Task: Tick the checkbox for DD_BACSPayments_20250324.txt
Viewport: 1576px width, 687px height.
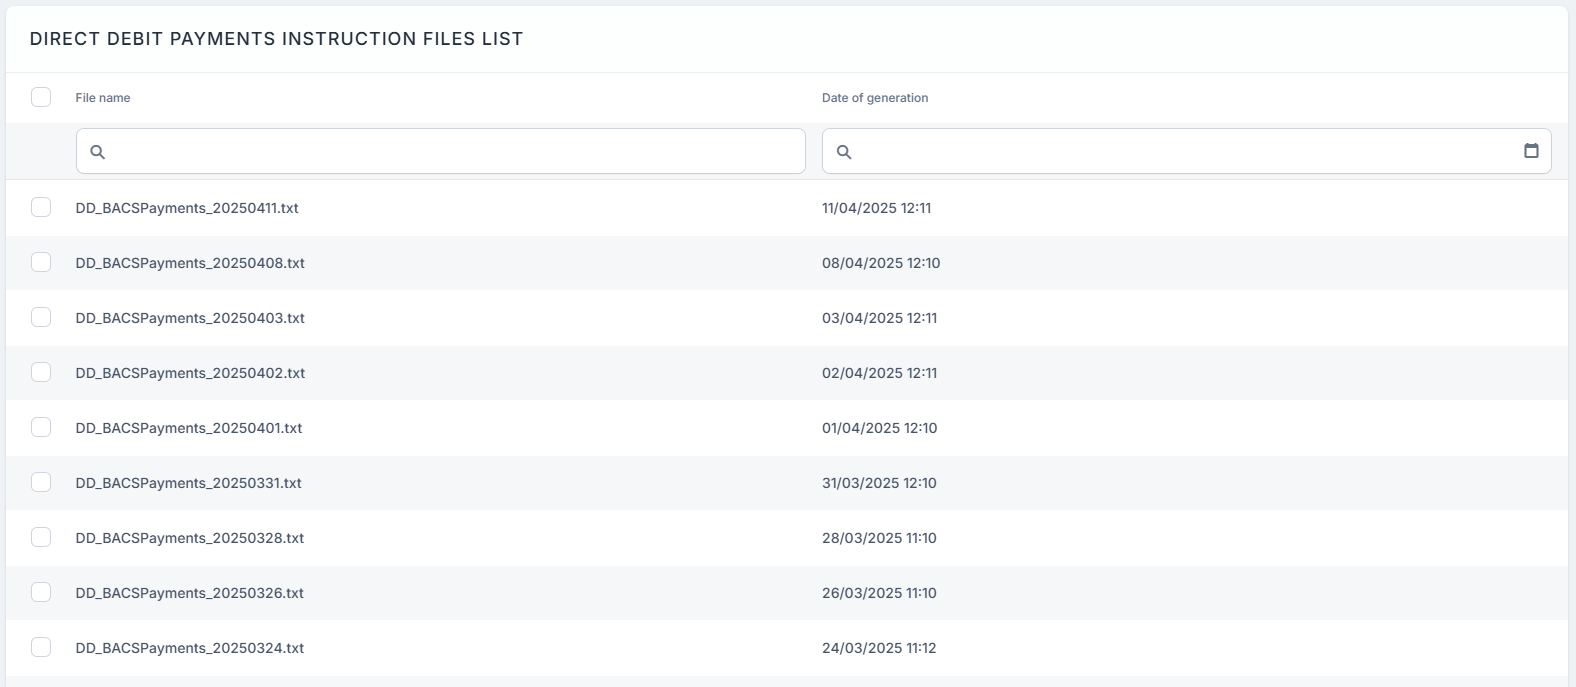Action: tap(41, 647)
